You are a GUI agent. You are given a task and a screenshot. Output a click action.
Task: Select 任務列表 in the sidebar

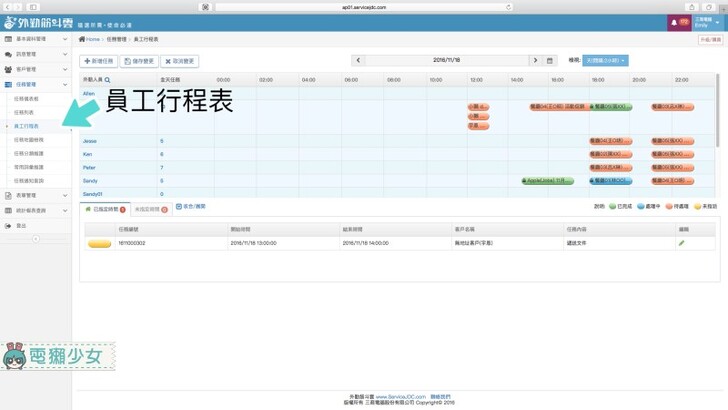24,113
